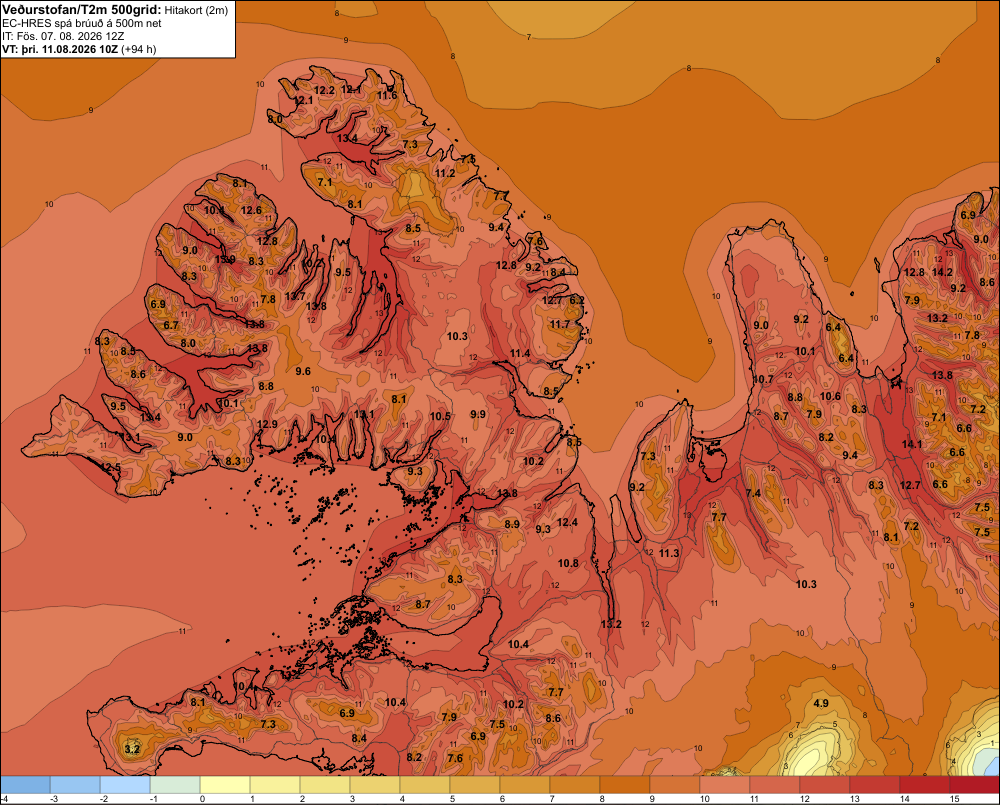Click the temperature value 4.9
Screen dimensions: 1000x805
click(821, 703)
